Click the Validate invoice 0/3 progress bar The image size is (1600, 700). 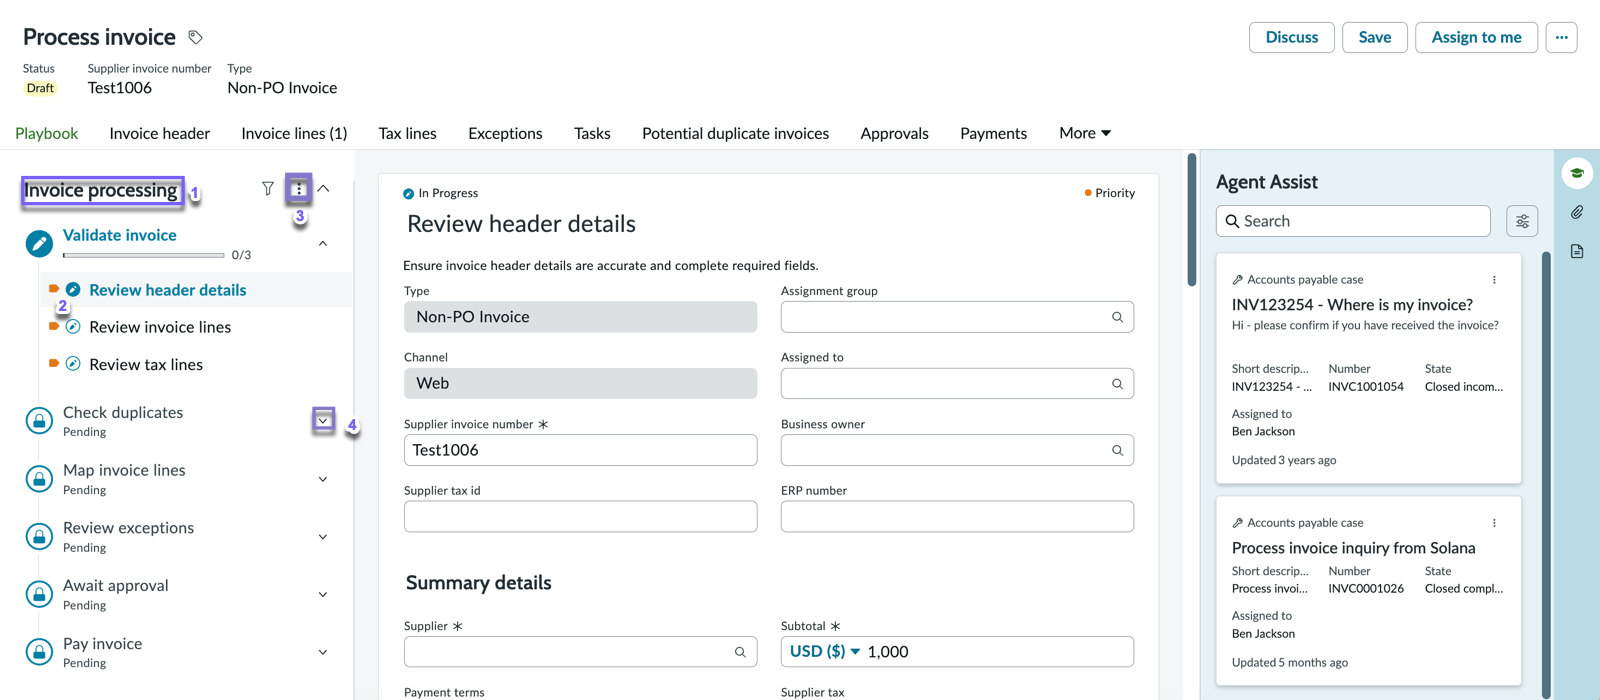point(143,255)
